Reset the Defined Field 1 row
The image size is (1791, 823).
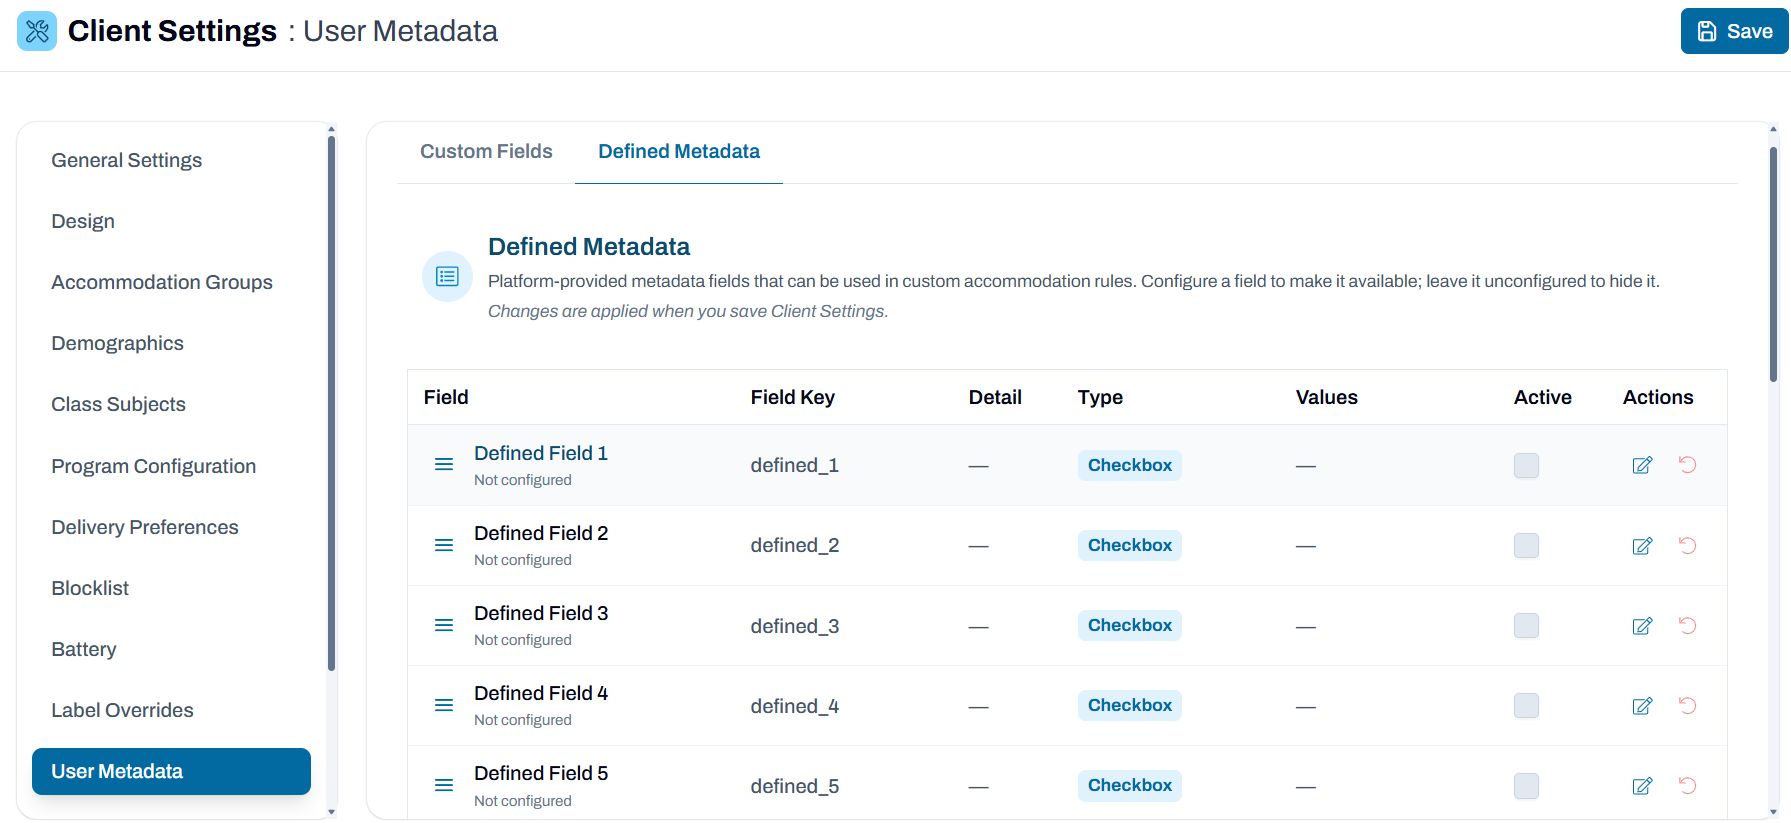tap(1687, 464)
